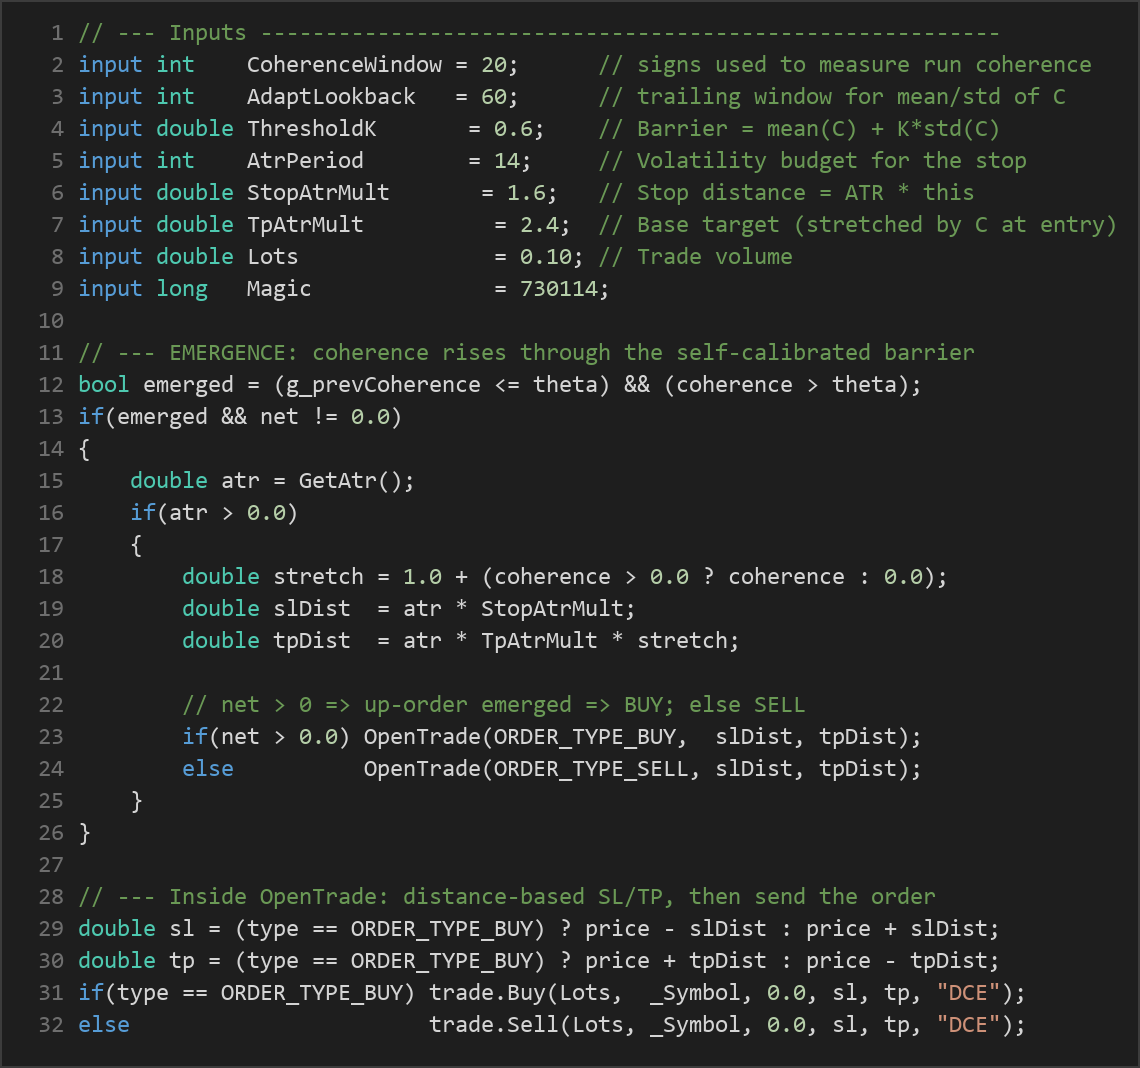Click the AdaptLookback variable name
Viewport: 1140px width, 1068px height.
click(x=331, y=97)
